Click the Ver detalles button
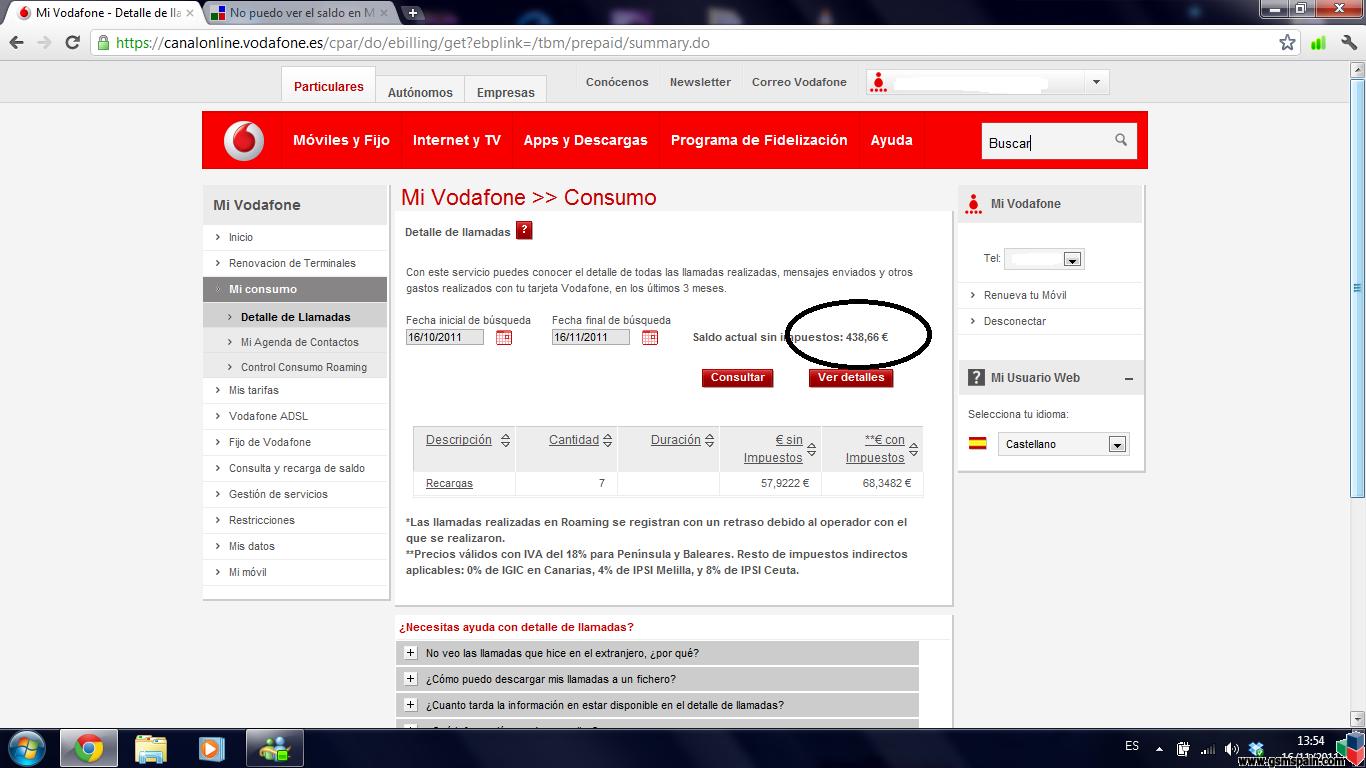 coord(851,378)
